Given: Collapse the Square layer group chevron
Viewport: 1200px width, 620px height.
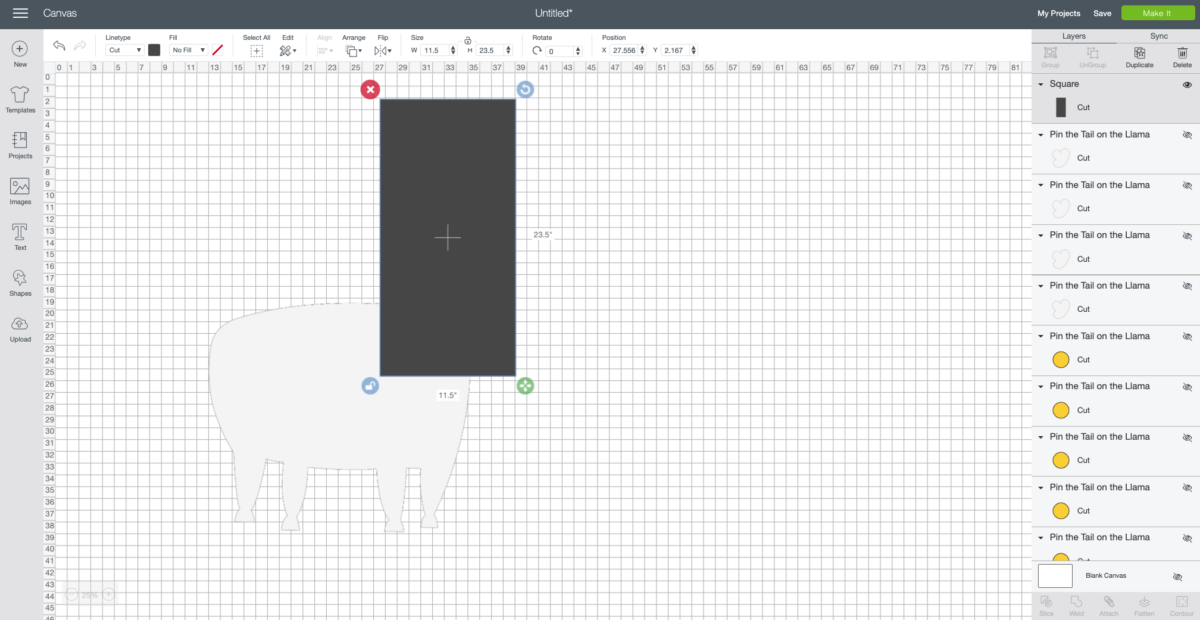Looking at the screenshot, I should (x=1042, y=84).
